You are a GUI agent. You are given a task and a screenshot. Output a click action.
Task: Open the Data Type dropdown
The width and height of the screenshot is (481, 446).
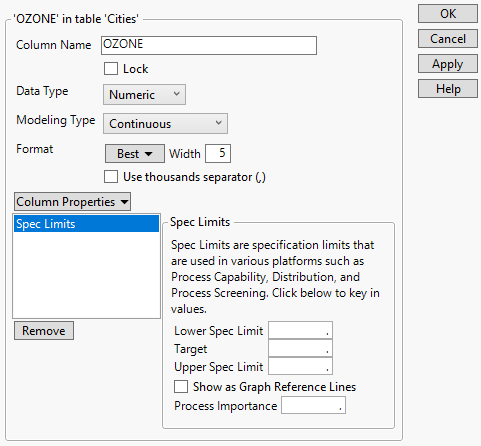[144, 95]
